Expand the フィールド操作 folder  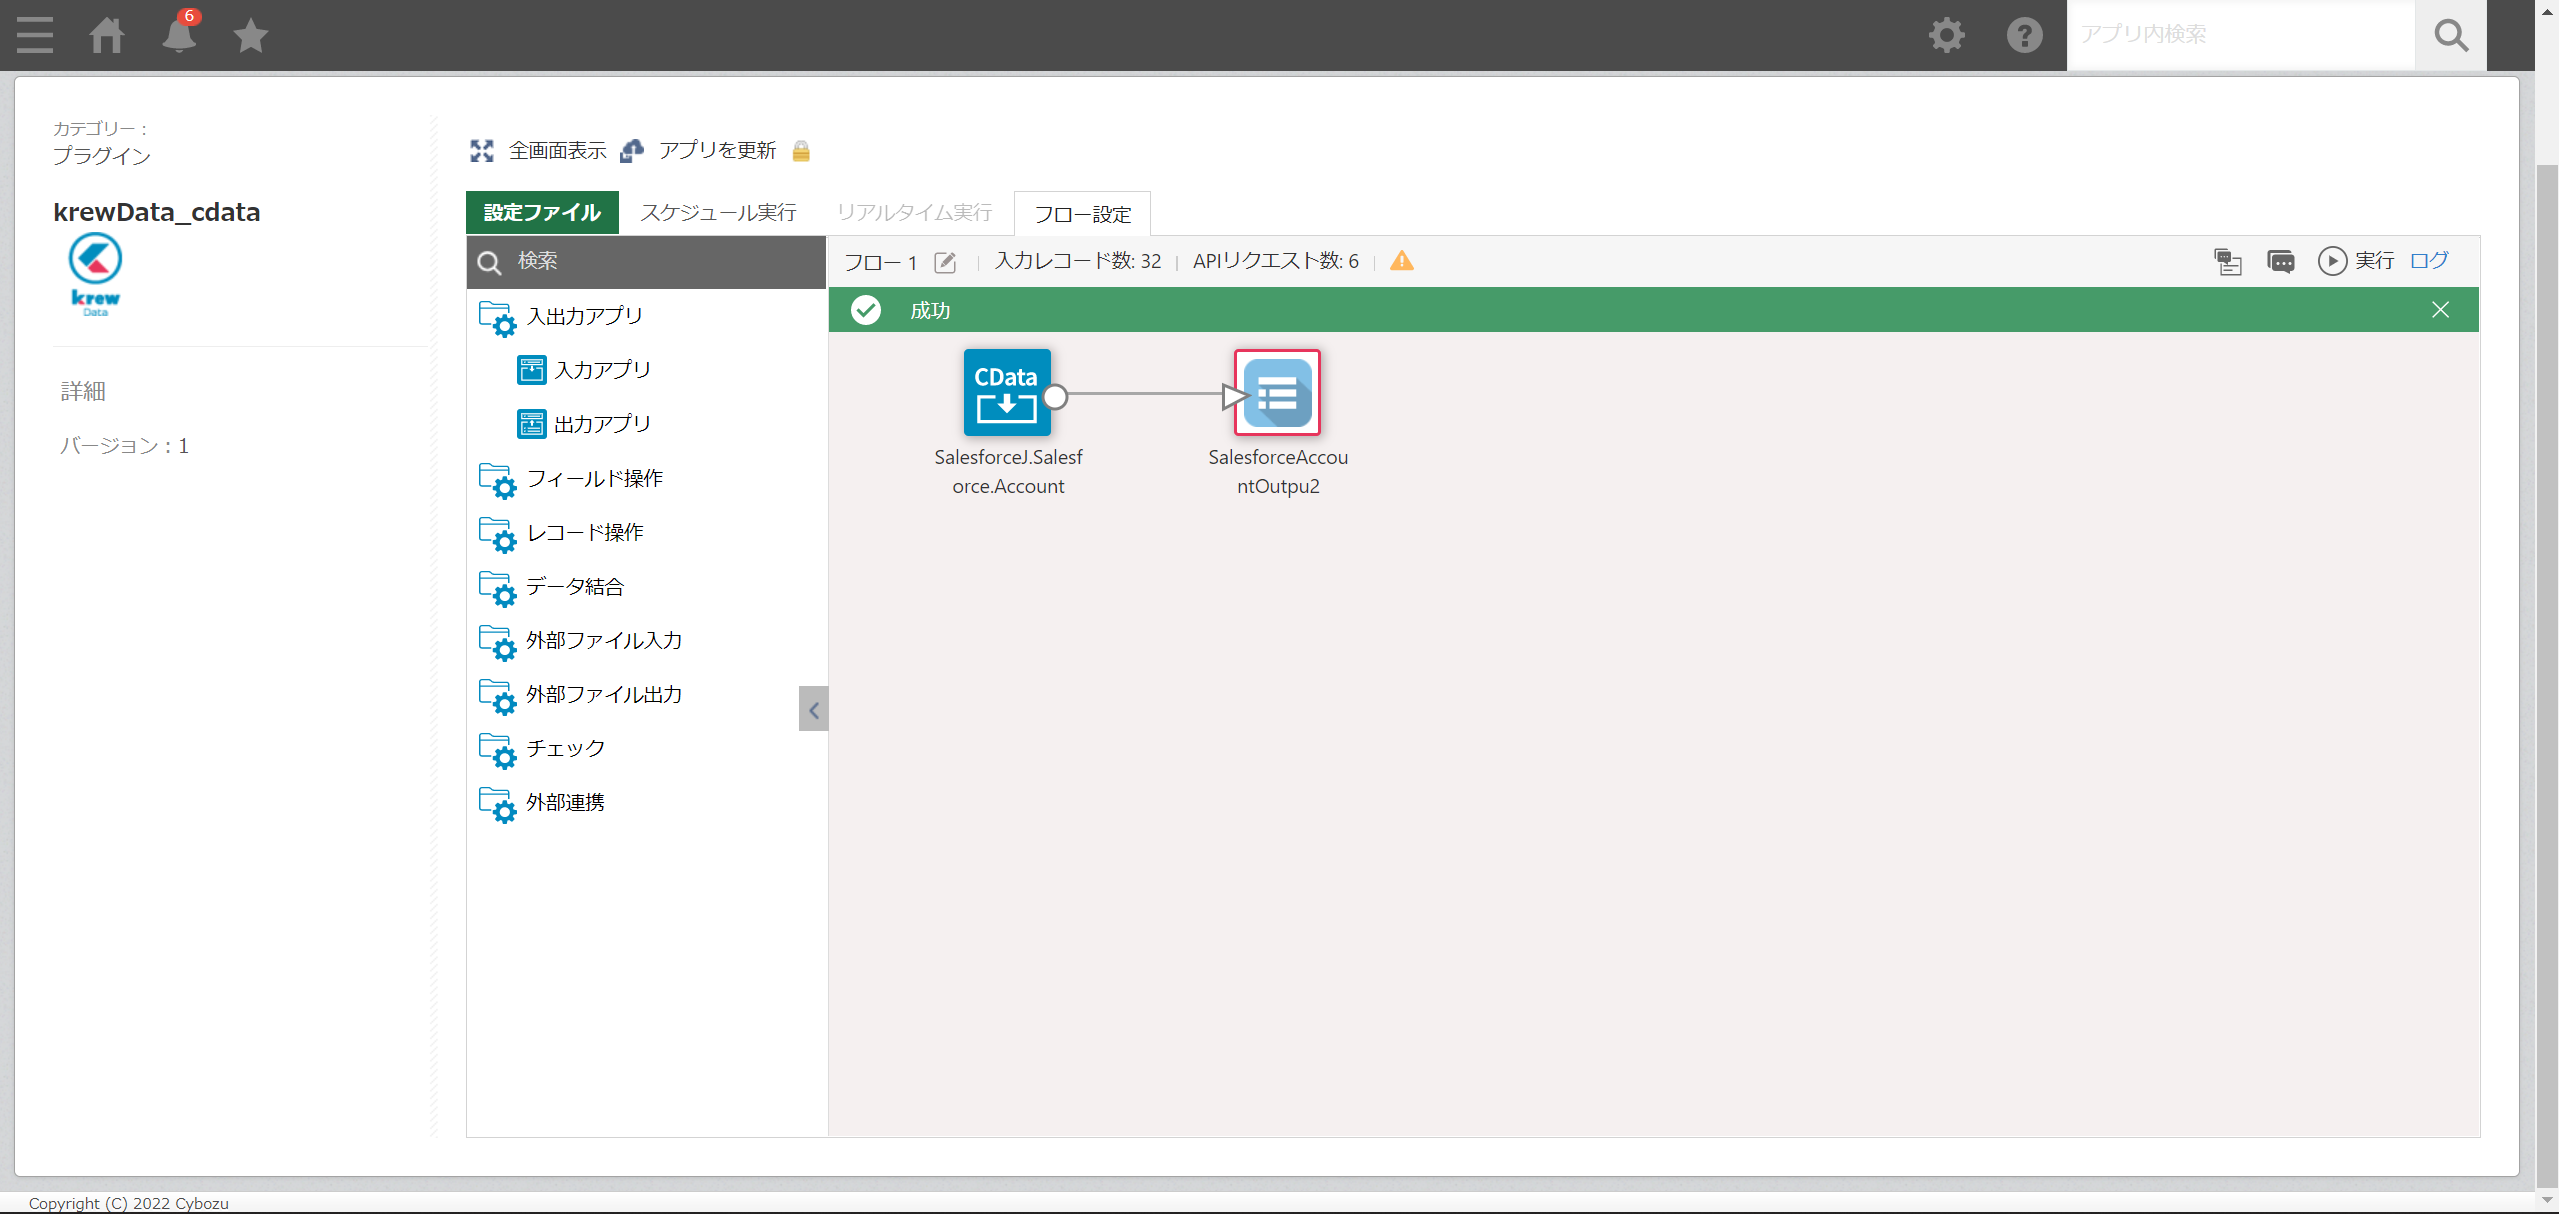(x=570, y=478)
